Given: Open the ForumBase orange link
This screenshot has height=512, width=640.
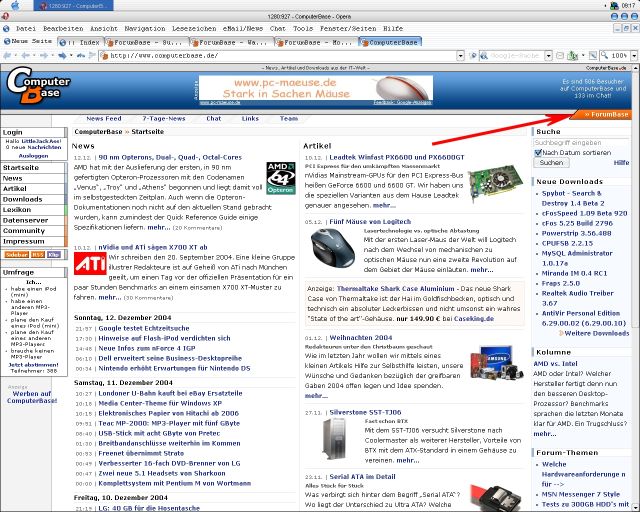Looking at the screenshot, I should 606,114.
